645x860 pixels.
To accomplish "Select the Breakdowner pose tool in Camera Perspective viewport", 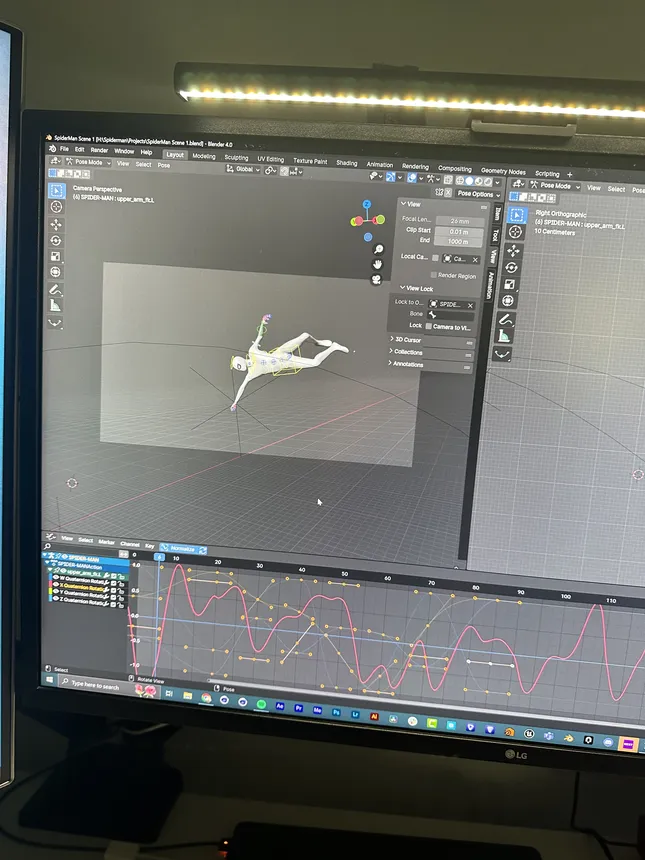I will coord(55,322).
